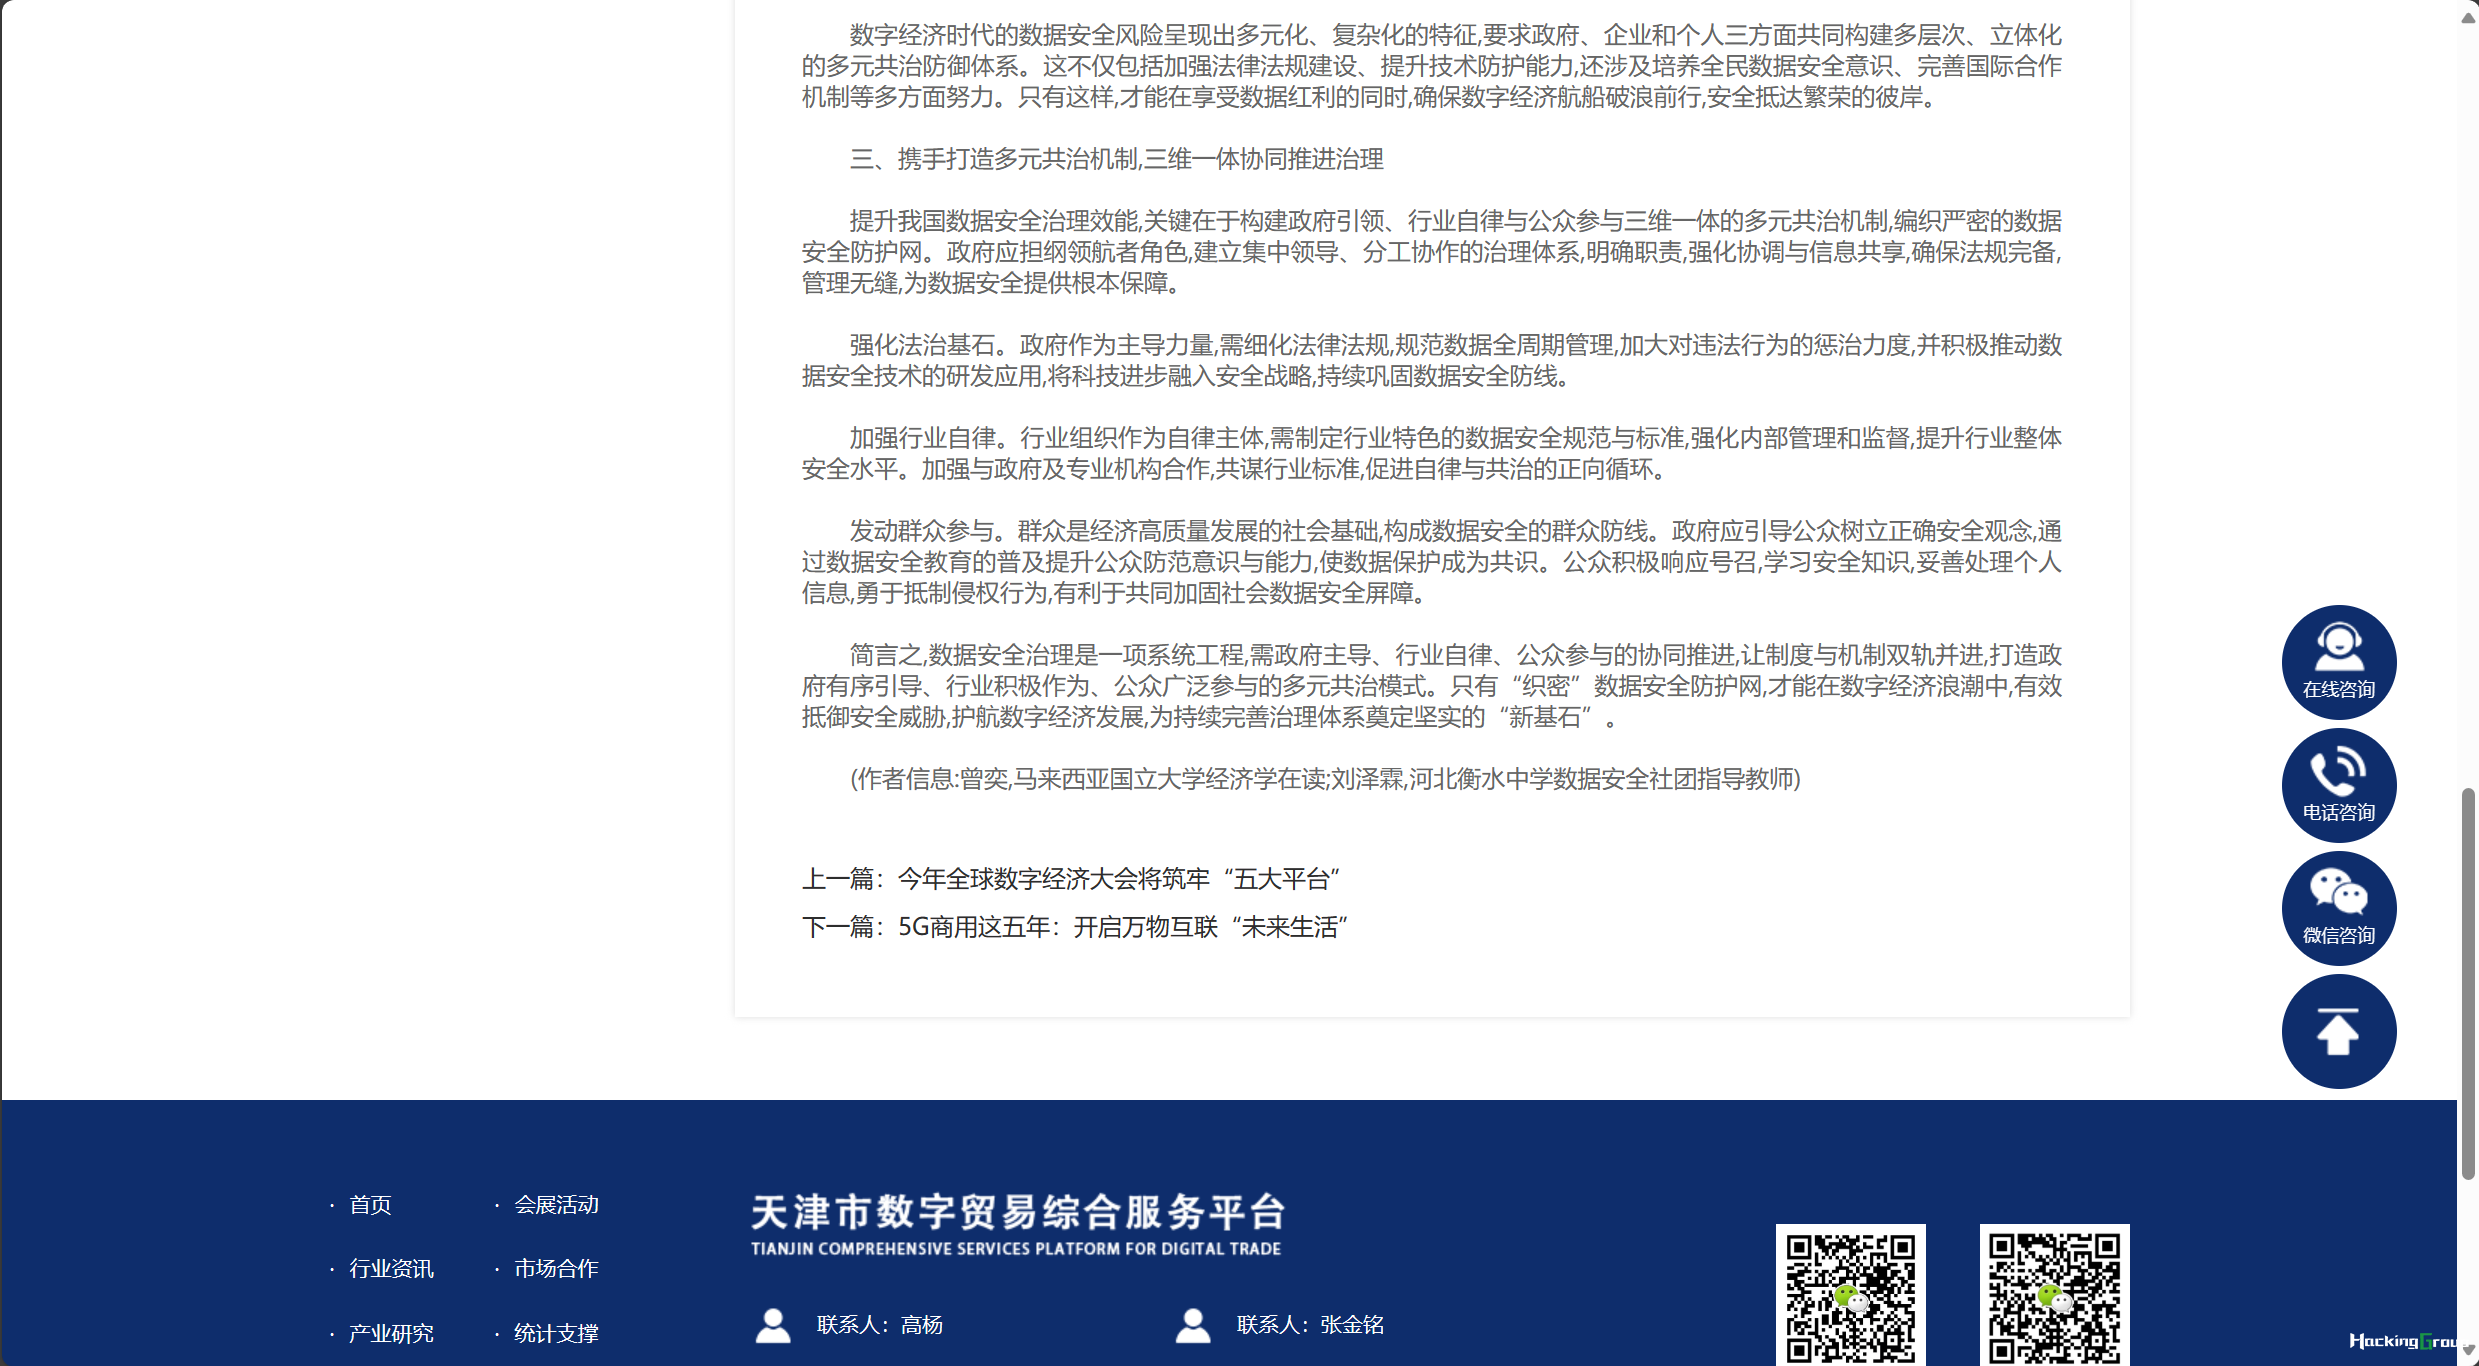Open the 在线咨询 online consultation button
The width and height of the screenshot is (2479, 1366).
point(2338,662)
